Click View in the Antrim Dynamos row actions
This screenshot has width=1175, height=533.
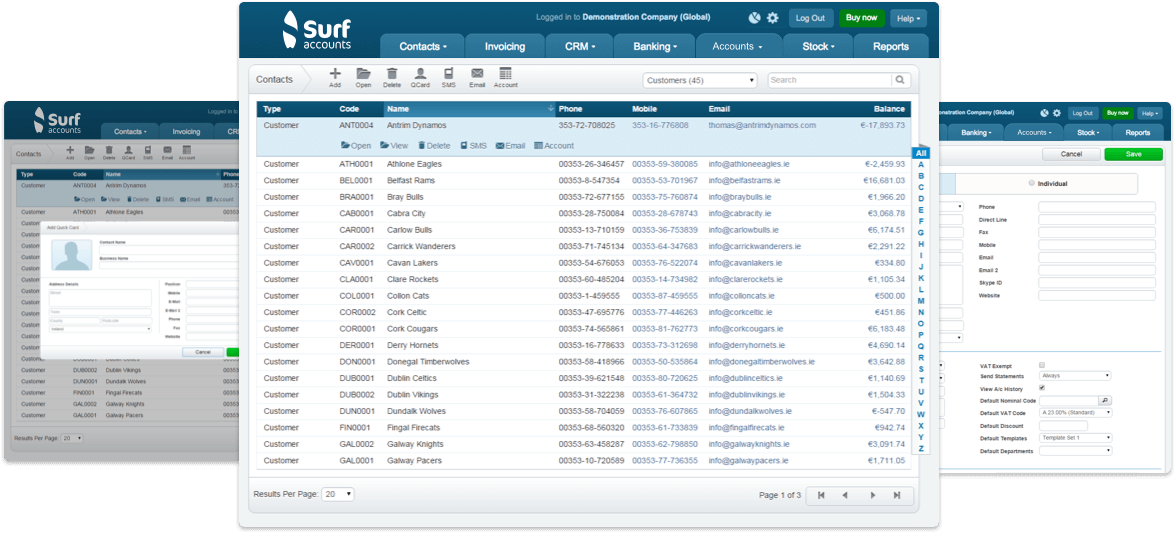point(394,145)
